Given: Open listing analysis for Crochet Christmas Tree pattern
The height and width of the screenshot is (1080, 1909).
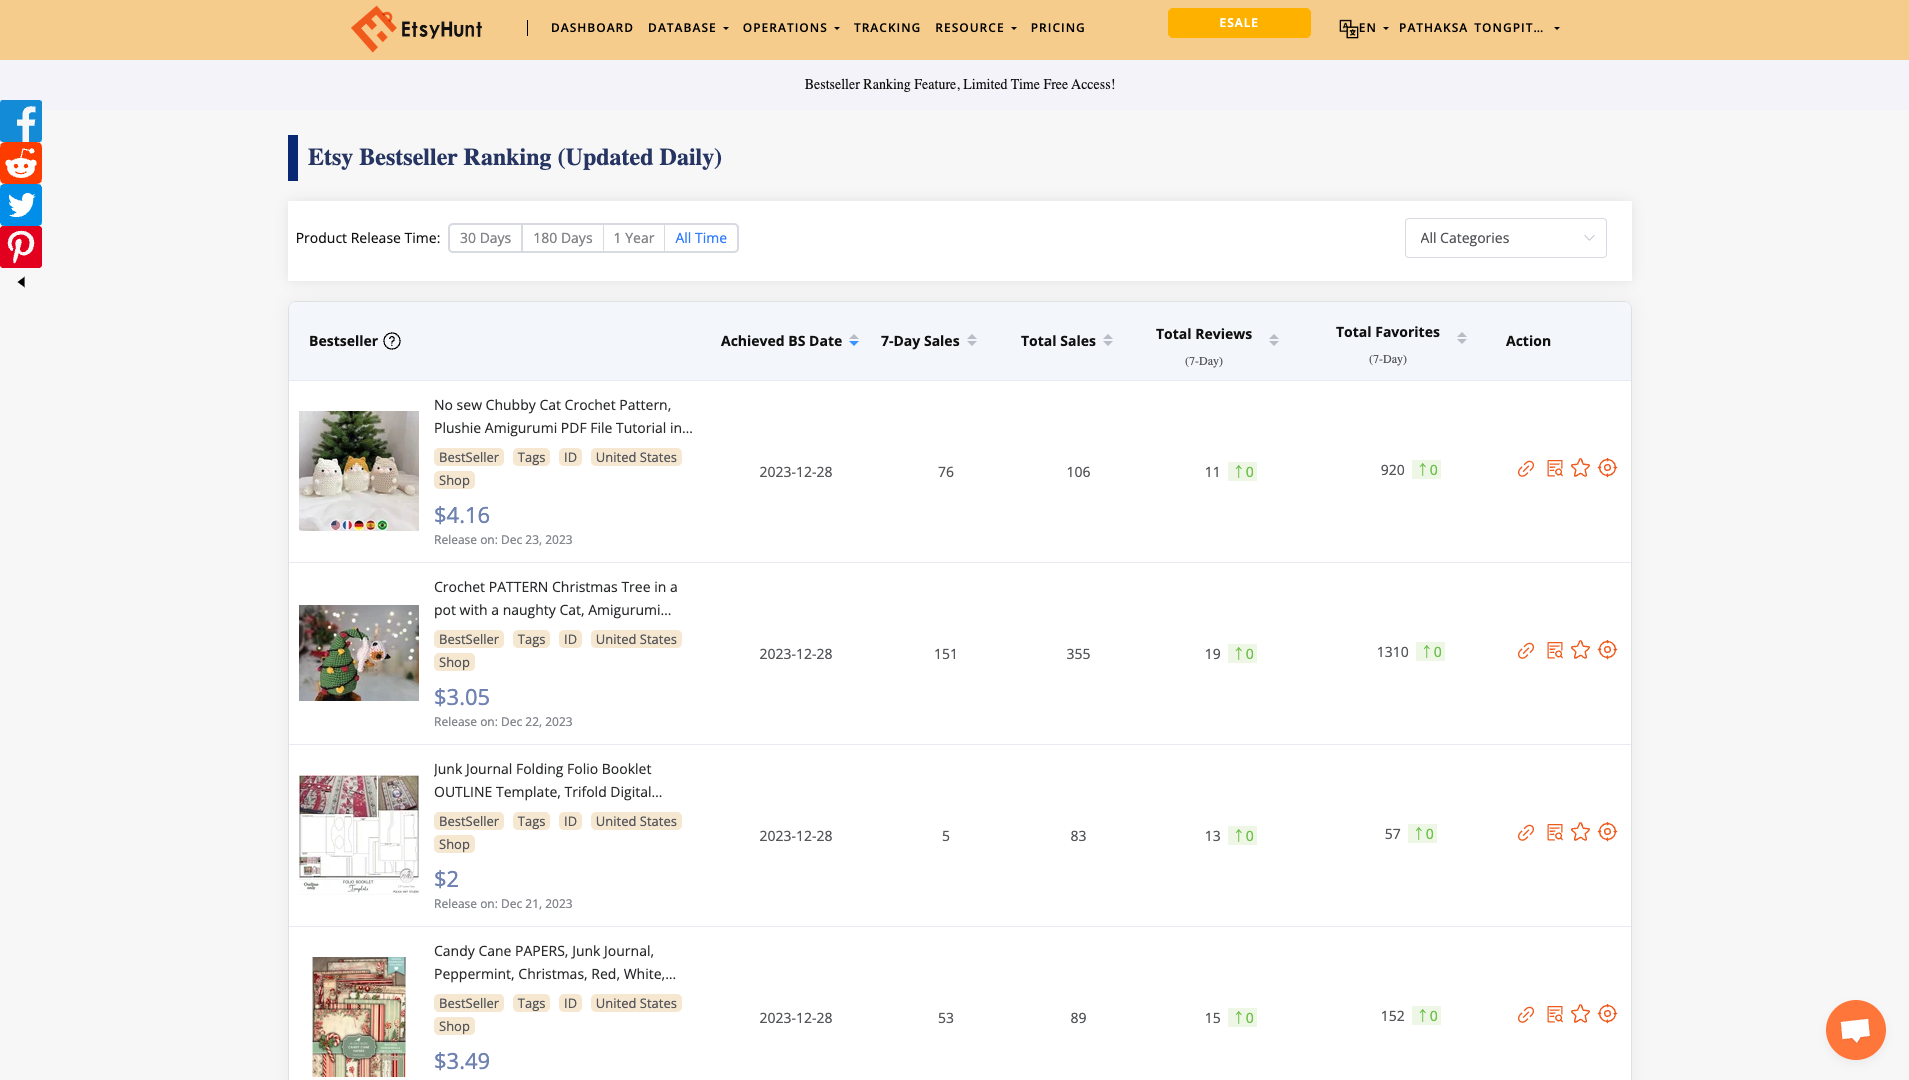Looking at the screenshot, I should coord(1554,650).
